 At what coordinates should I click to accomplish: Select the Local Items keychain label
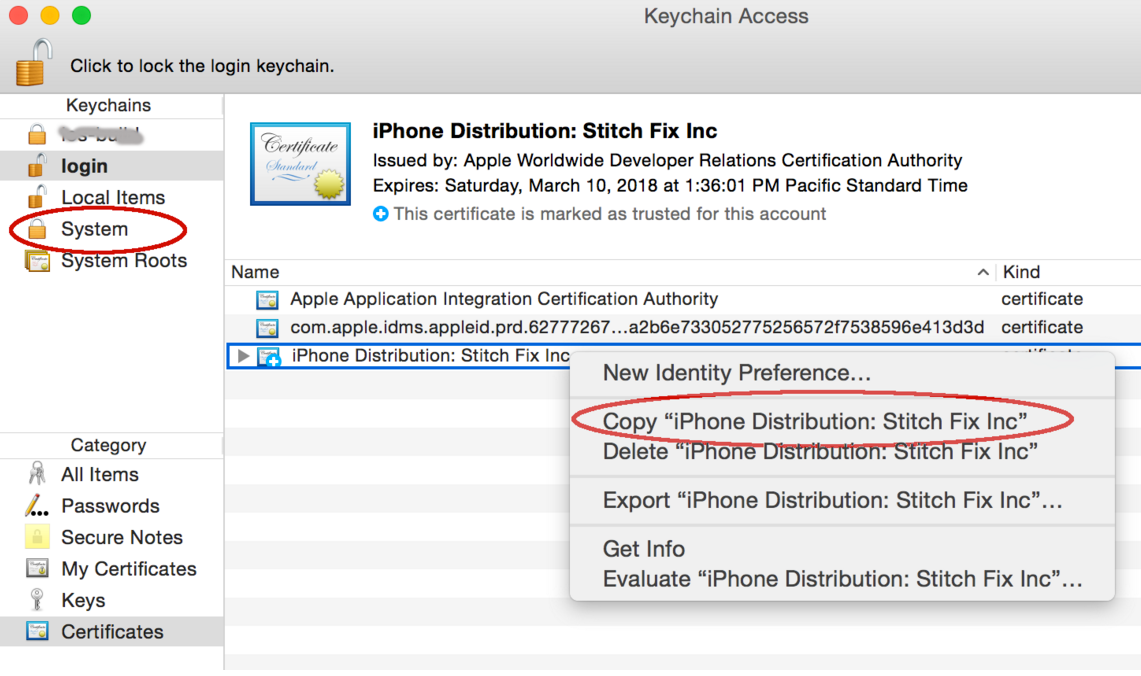[x=113, y=197]
